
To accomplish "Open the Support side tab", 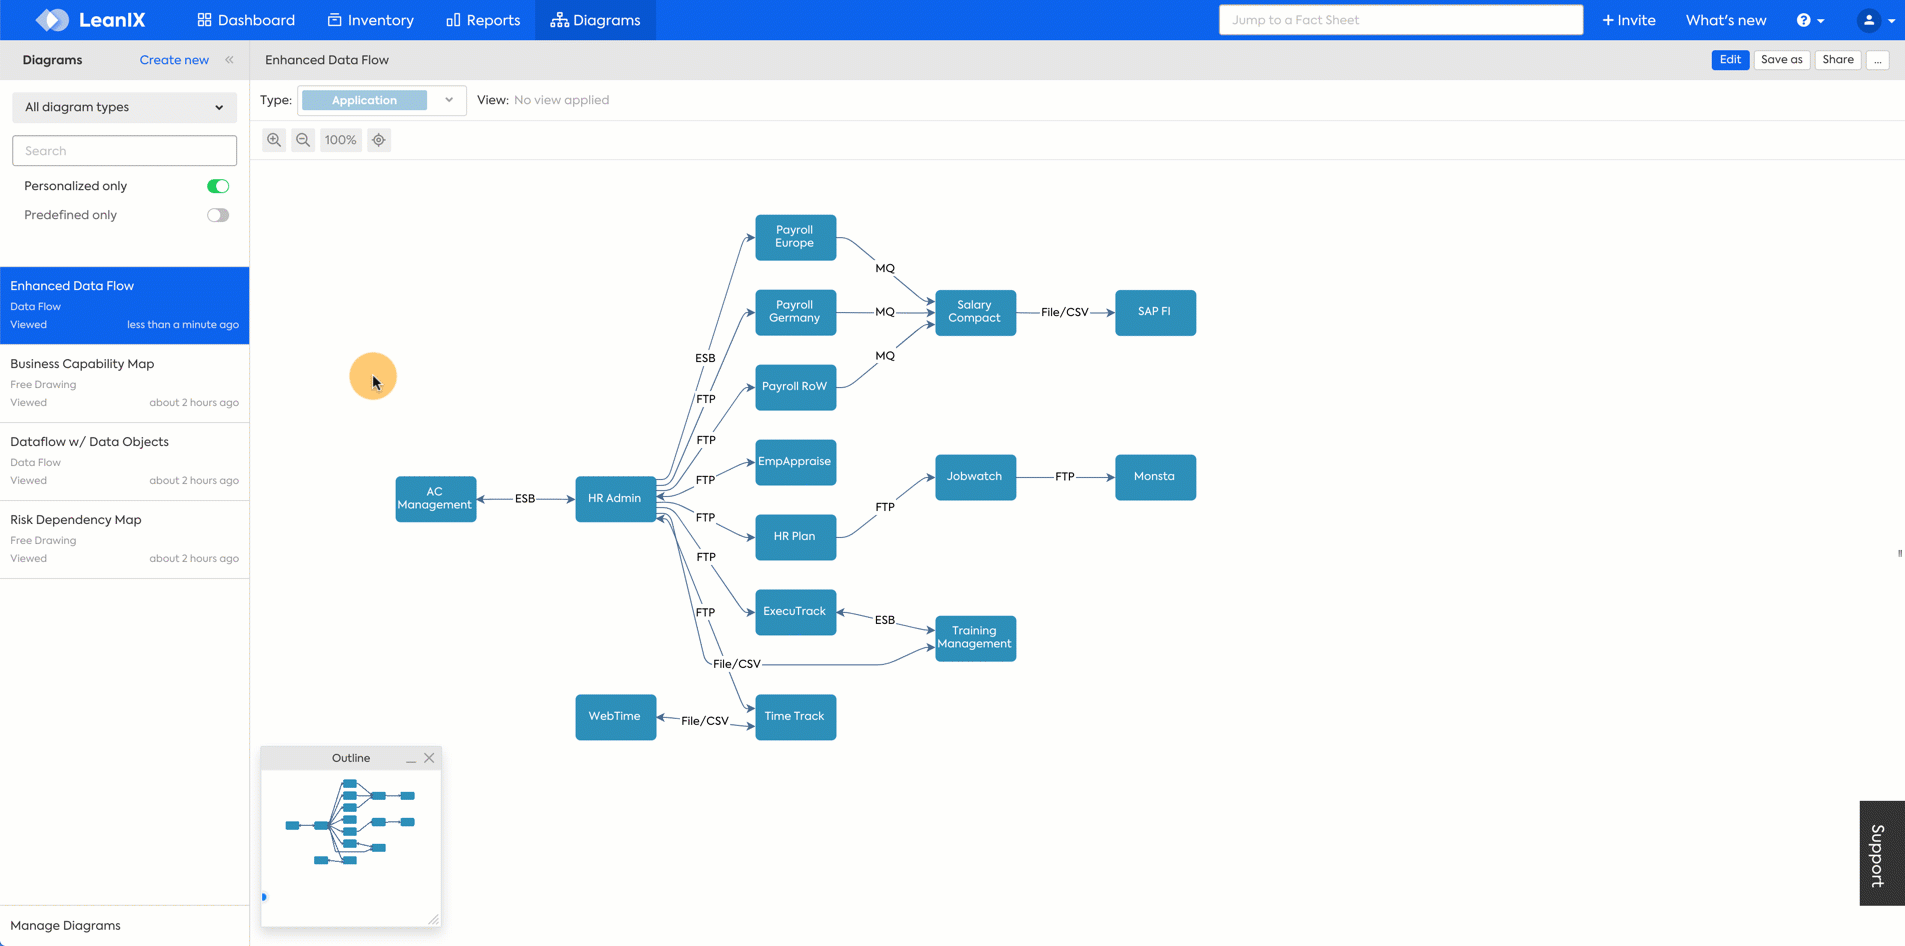I will [x=1881, y=853].
